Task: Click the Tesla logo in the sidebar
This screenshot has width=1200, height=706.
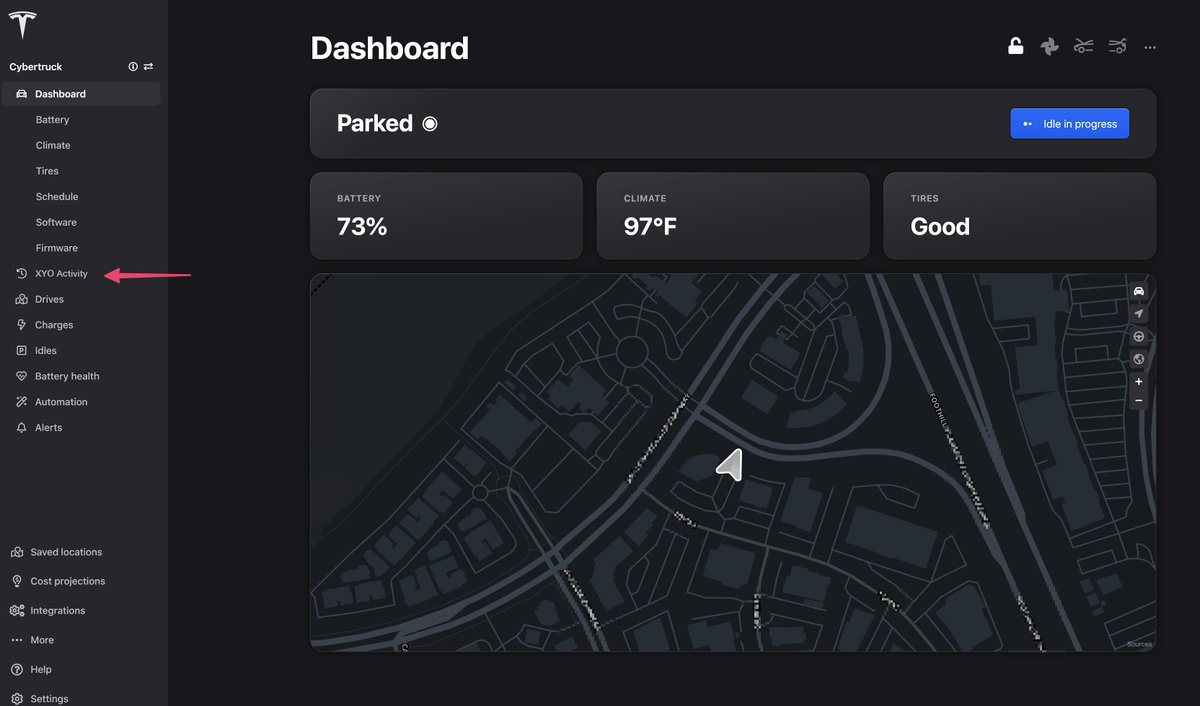Action: [22, 26]
